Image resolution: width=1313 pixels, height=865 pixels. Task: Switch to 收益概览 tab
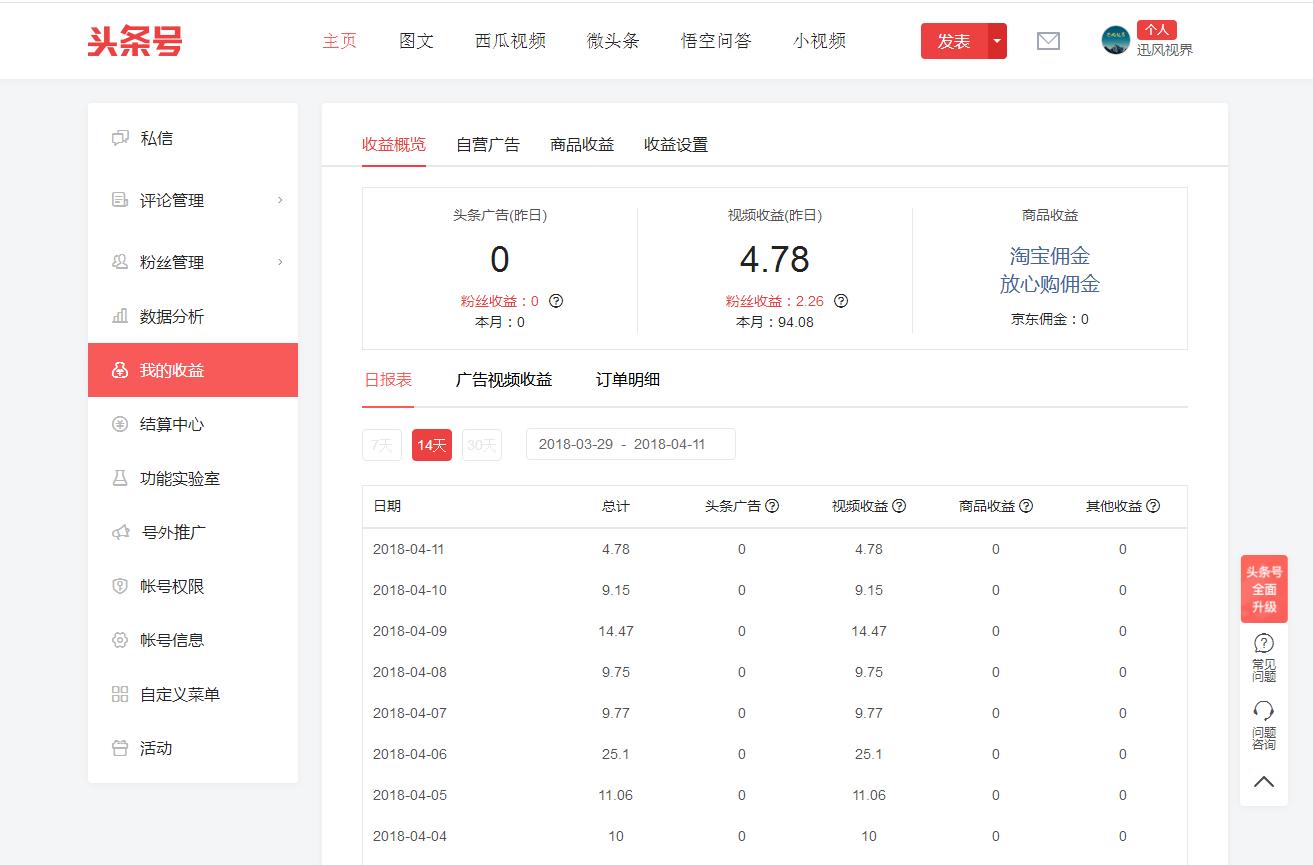[x=394, y=144]
